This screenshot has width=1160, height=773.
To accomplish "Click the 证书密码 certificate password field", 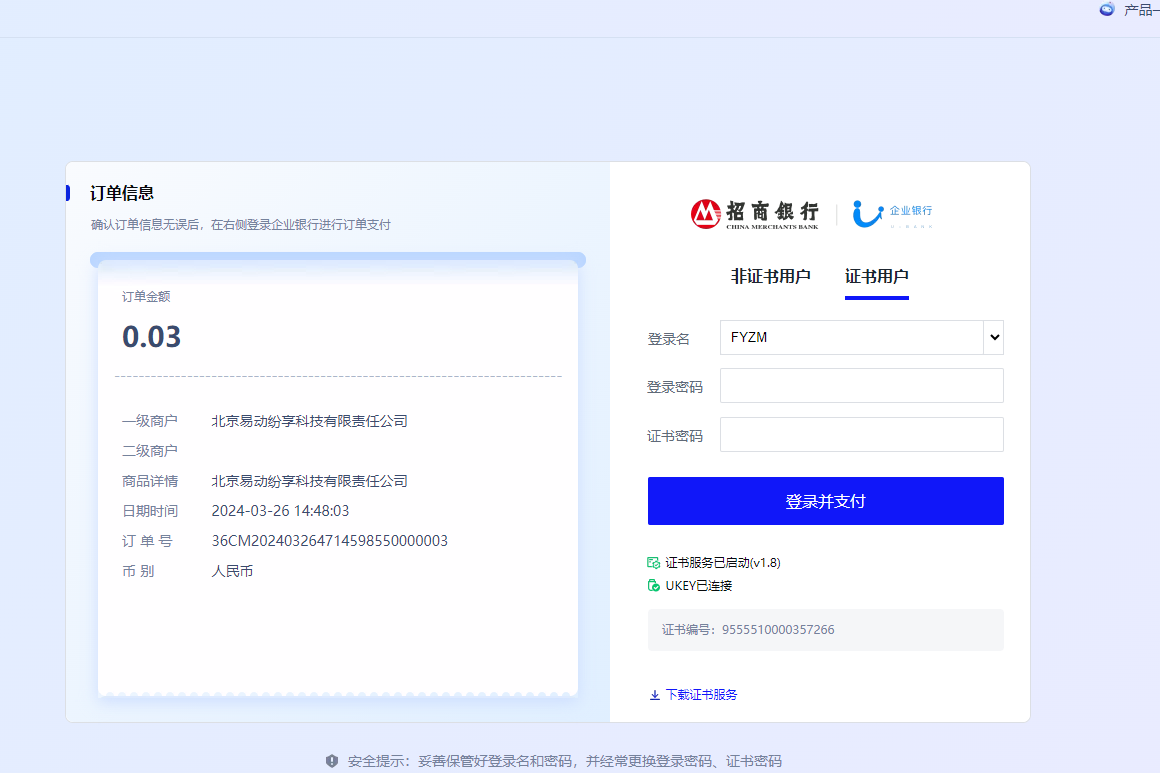I will coord(860,434).
